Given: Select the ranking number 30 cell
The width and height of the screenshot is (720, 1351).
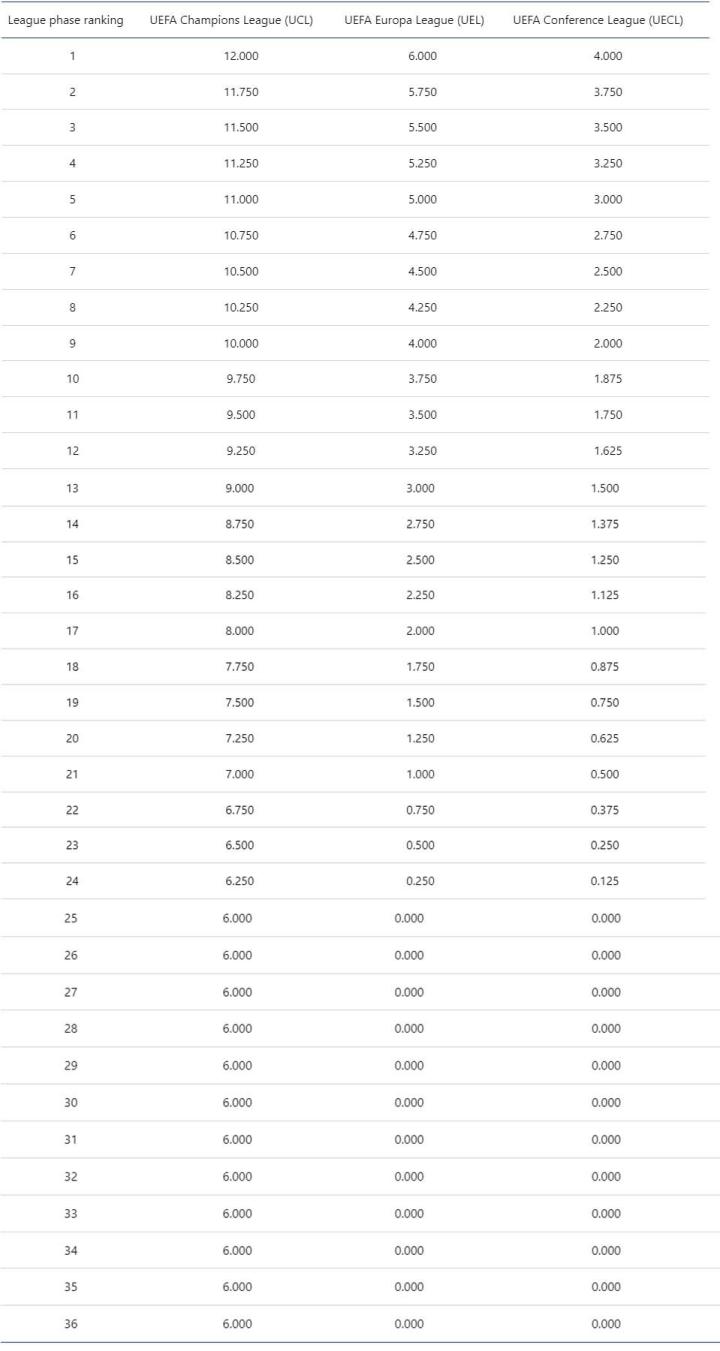Looking at the screenshot, I should click(71, 1103).
